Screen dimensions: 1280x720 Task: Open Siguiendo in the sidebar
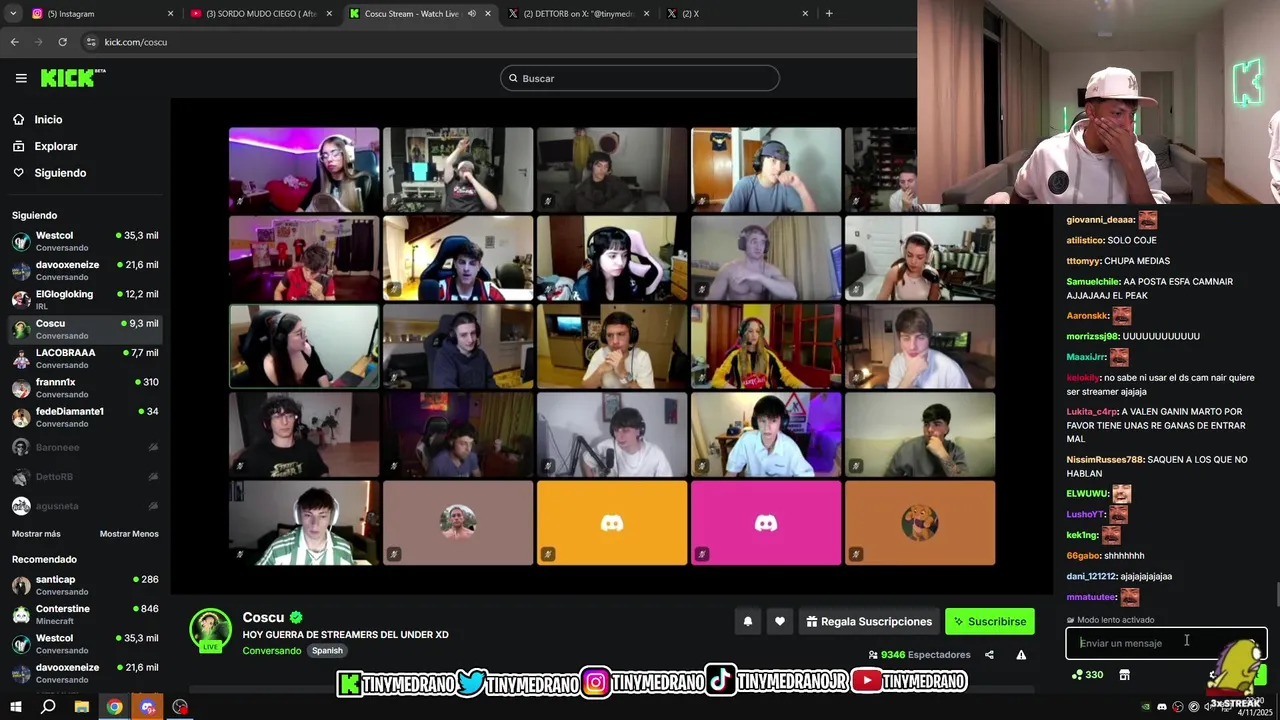60,173
